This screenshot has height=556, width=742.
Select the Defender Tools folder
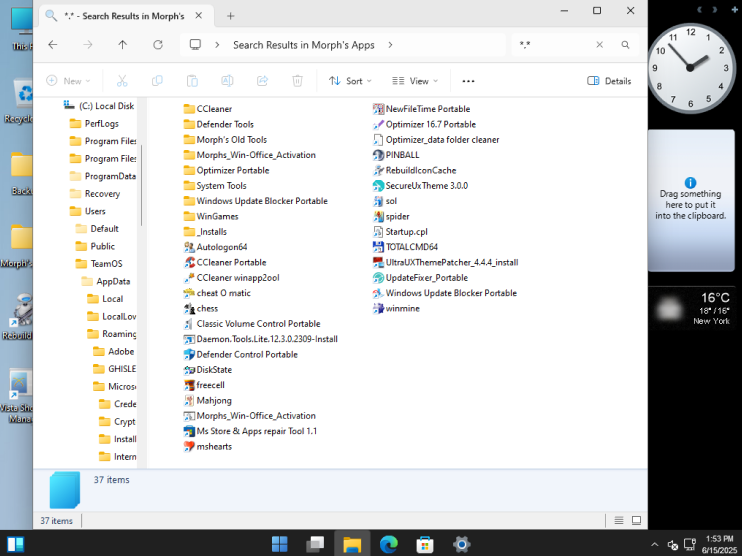[219, 124]
